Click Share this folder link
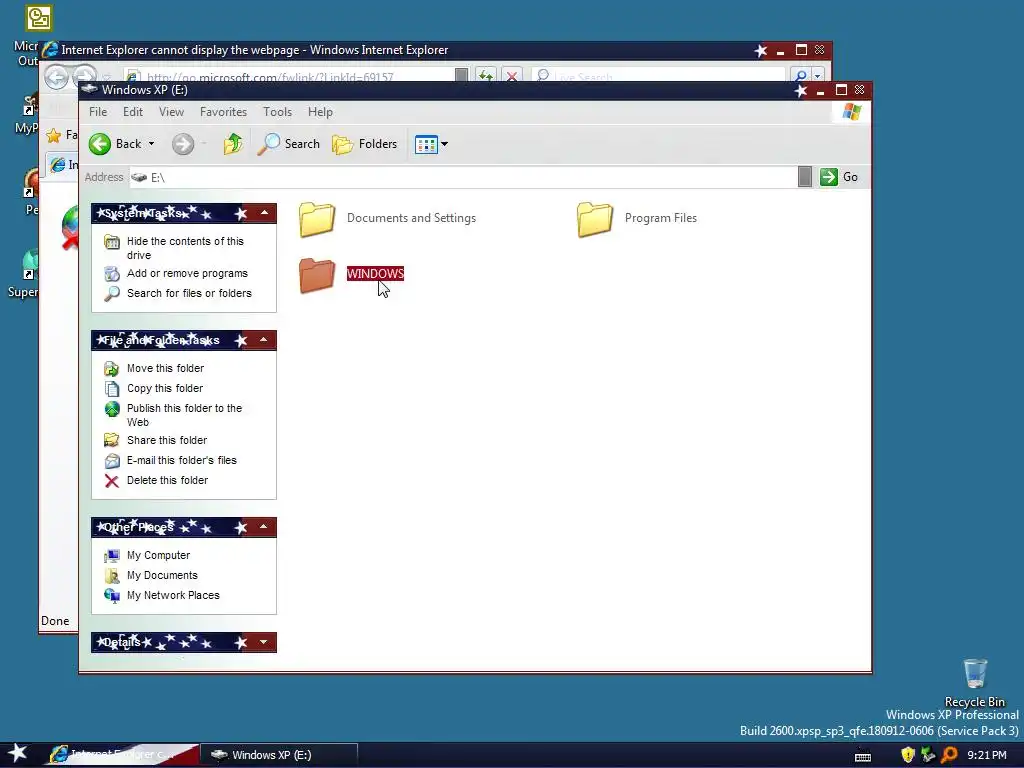The width and height of the screenshot is (1024, 768). click(x=167, y=440)
